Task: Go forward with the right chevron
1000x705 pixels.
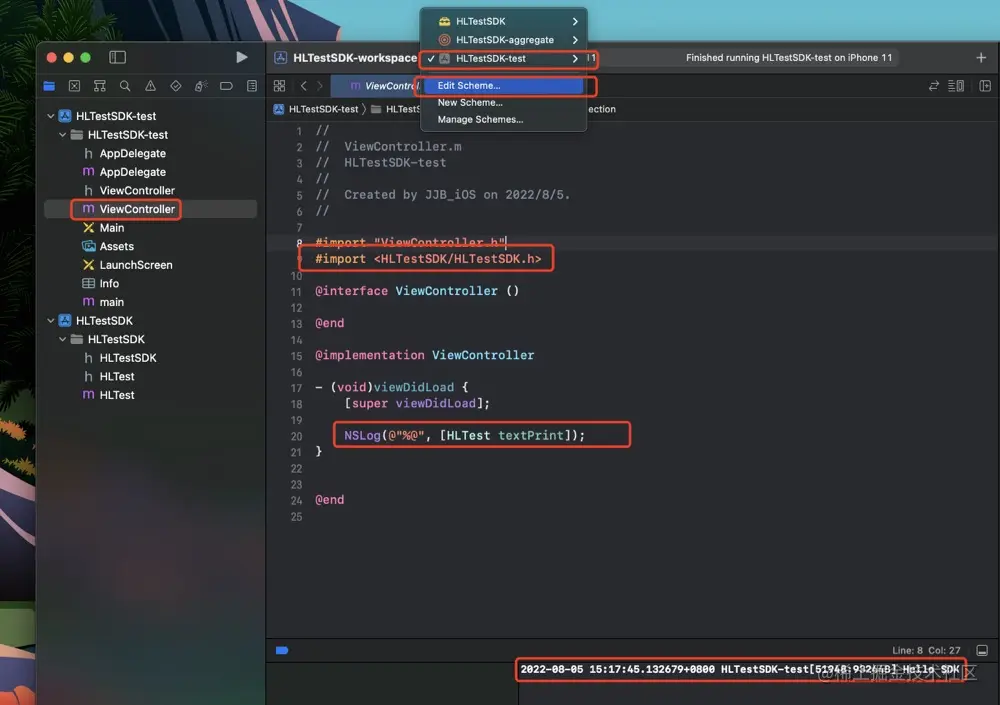Action: click(320, 85)
